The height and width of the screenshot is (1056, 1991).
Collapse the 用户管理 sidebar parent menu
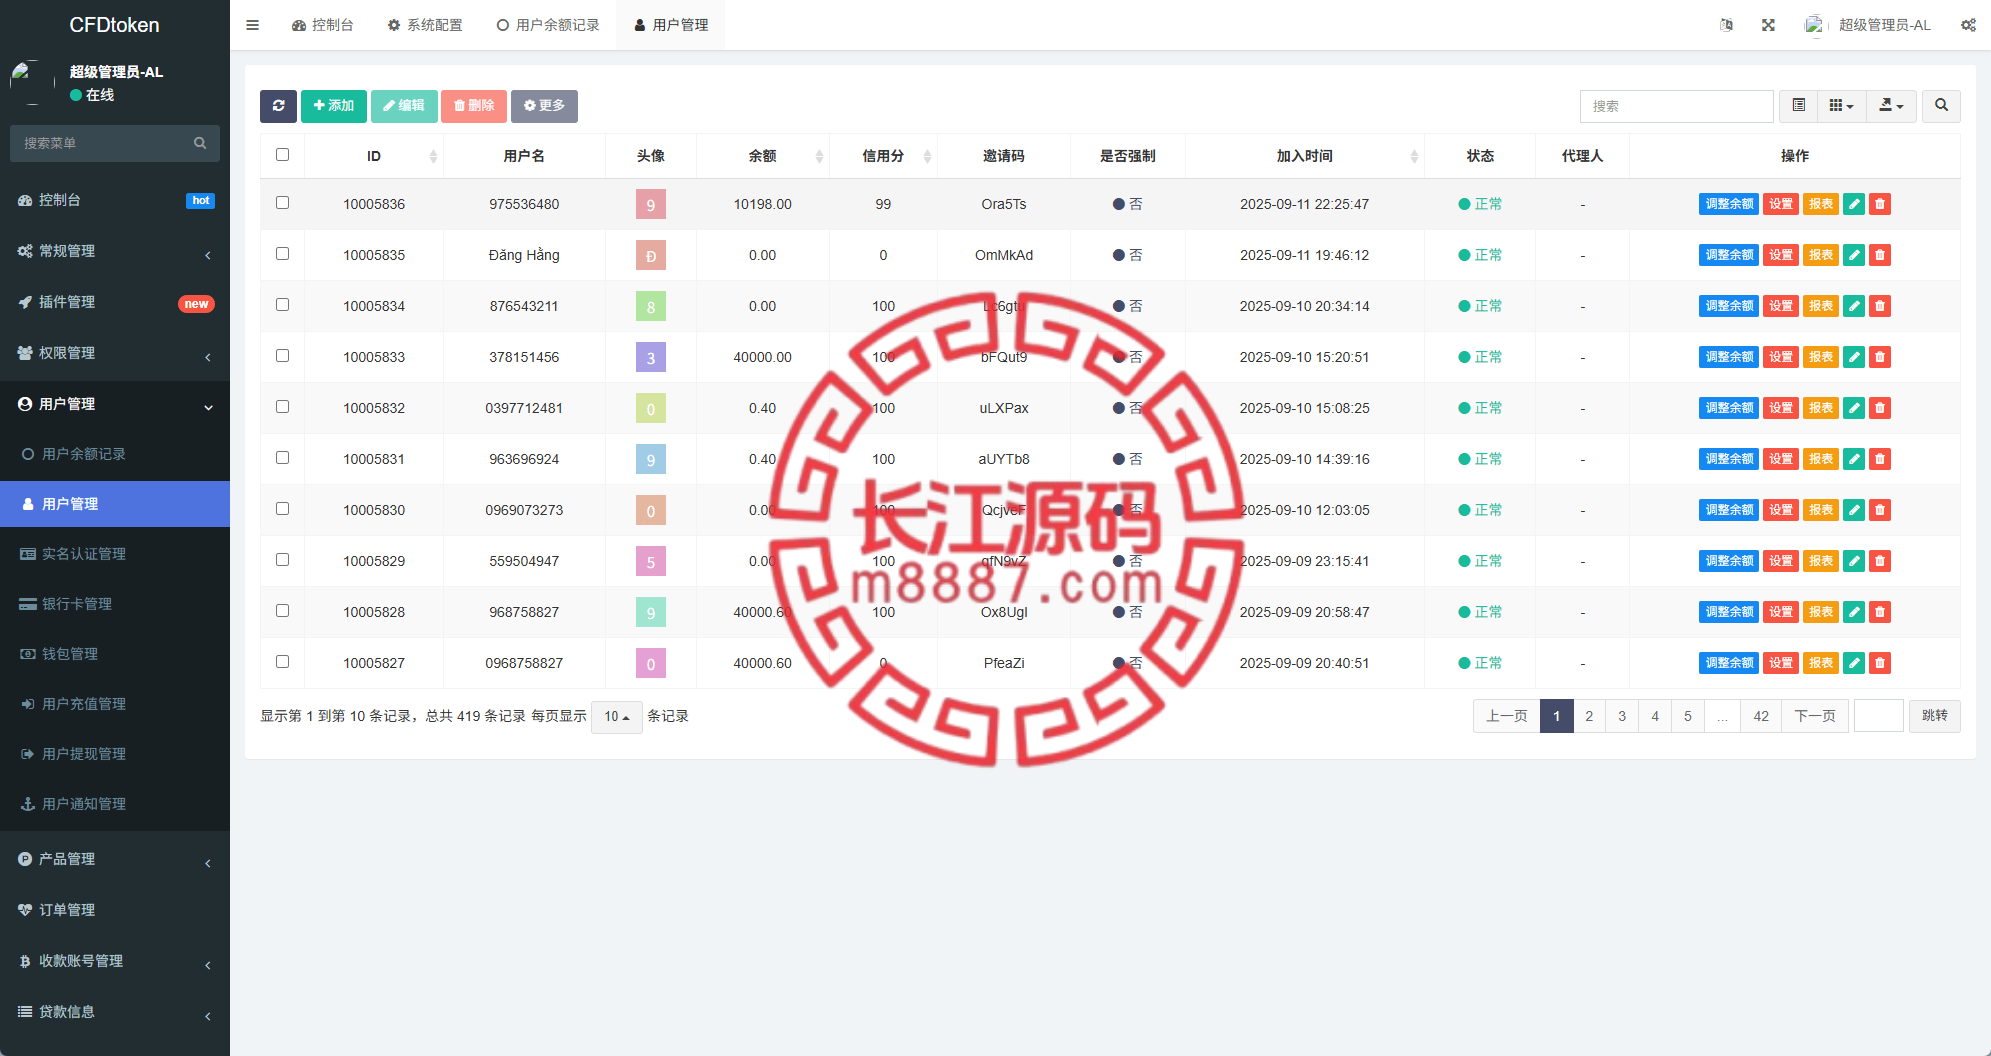pyautogui.click(x=115, y=404)
